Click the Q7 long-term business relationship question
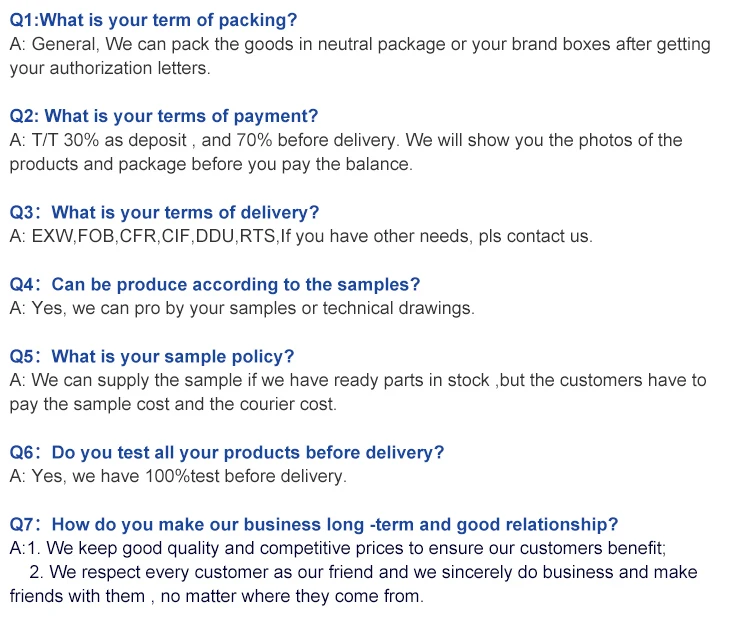The image size is (750, 634). click(313, 524)
